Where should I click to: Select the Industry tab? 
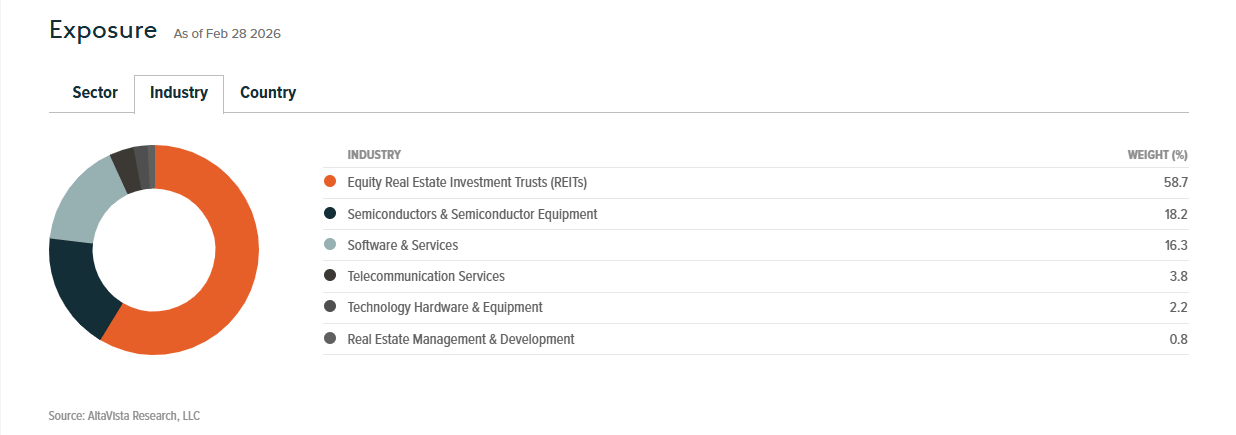(179, 93)
